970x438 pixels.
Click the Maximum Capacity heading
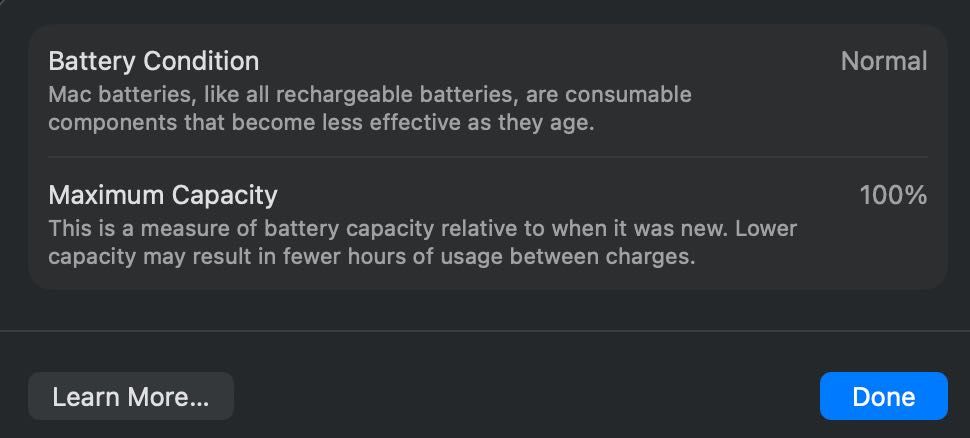tap(163, 194)
